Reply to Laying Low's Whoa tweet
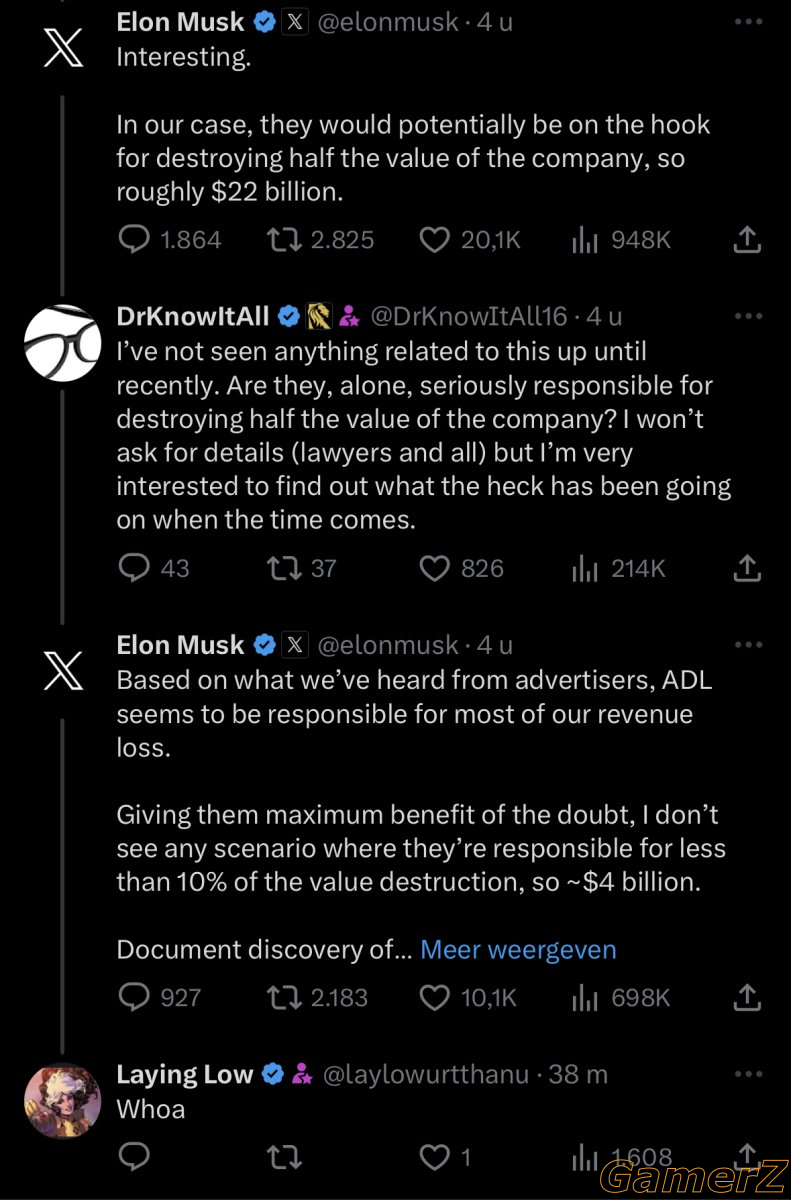The image size is (791, 1200). click(x=134, y=1157)
